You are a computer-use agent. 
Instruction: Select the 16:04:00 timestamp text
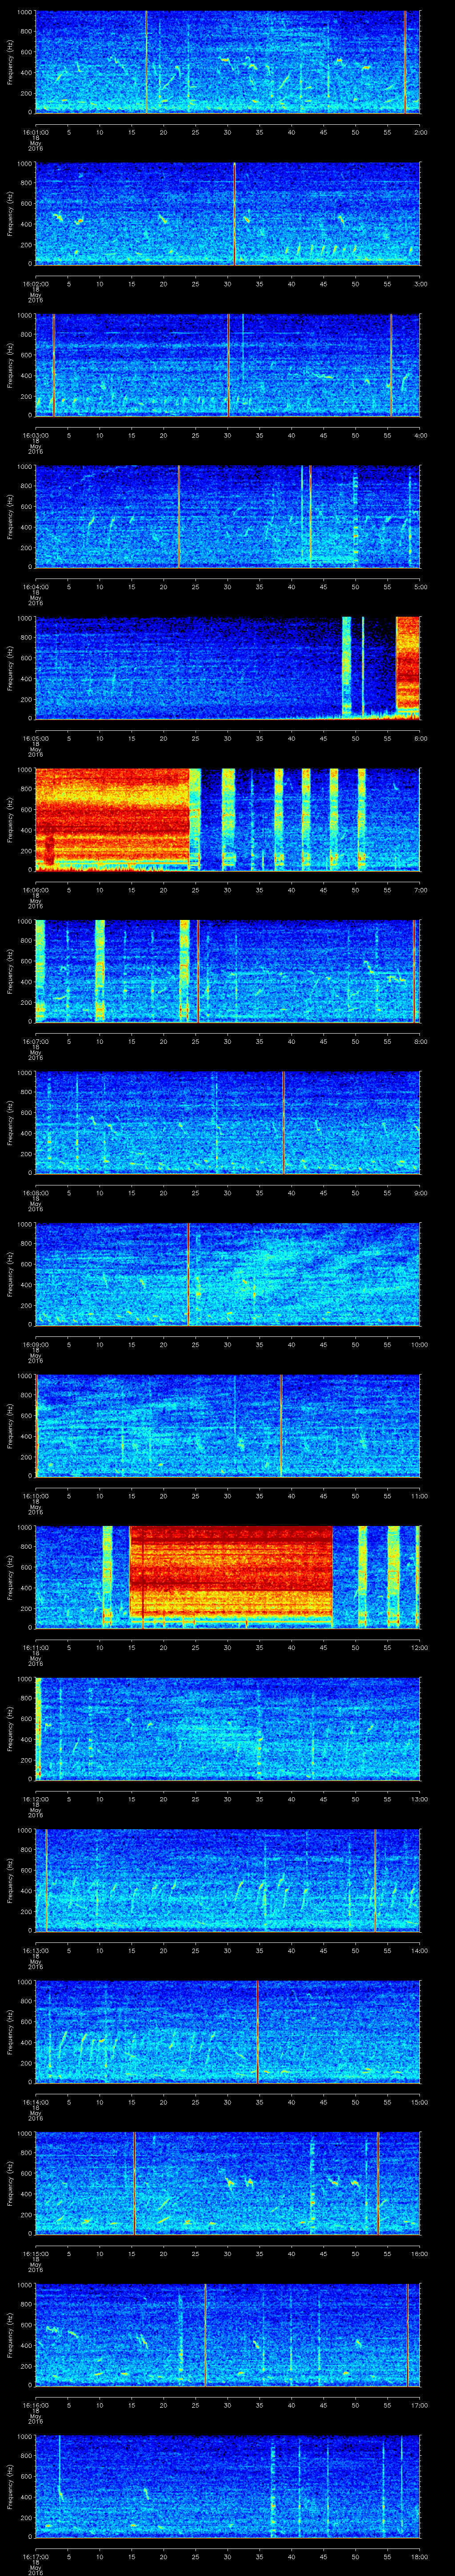point(35,587)
